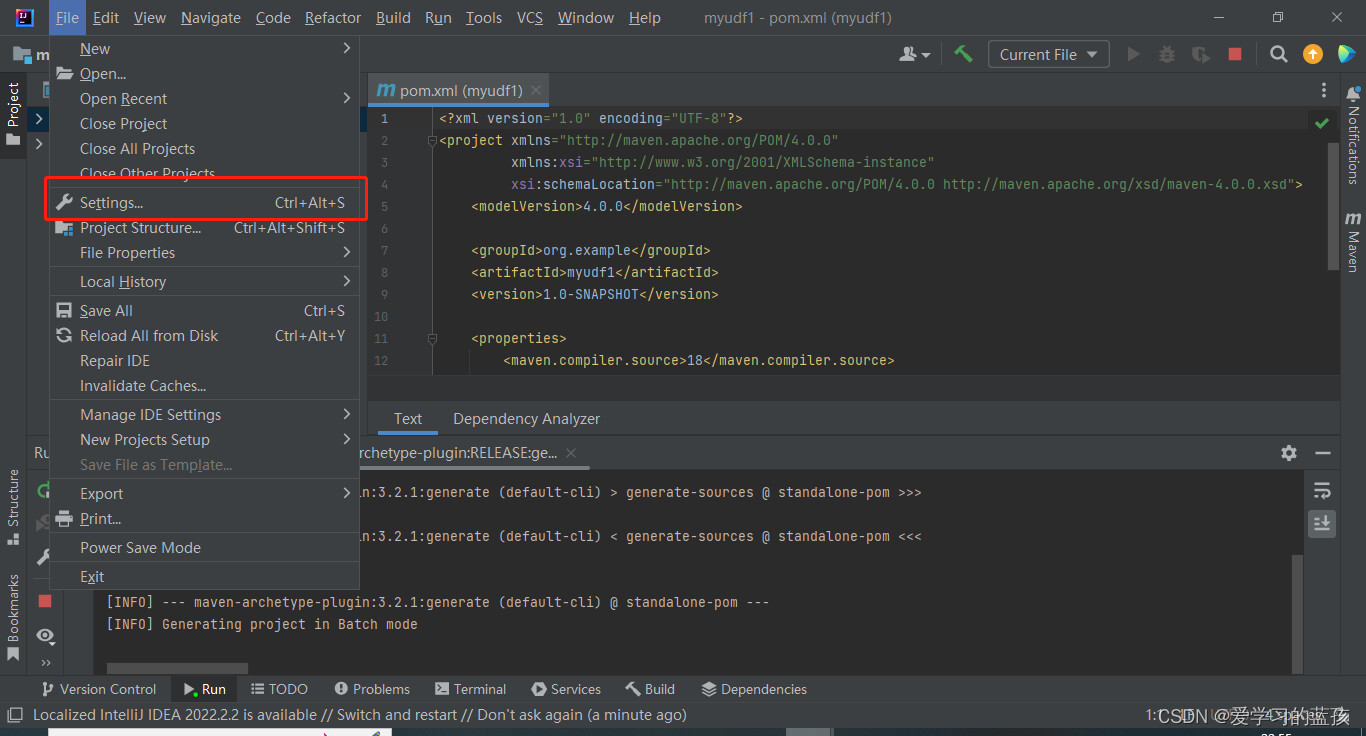Expand the File Properties submenu
Viewport: 1366px width, 736px height.
coord(204,253)
